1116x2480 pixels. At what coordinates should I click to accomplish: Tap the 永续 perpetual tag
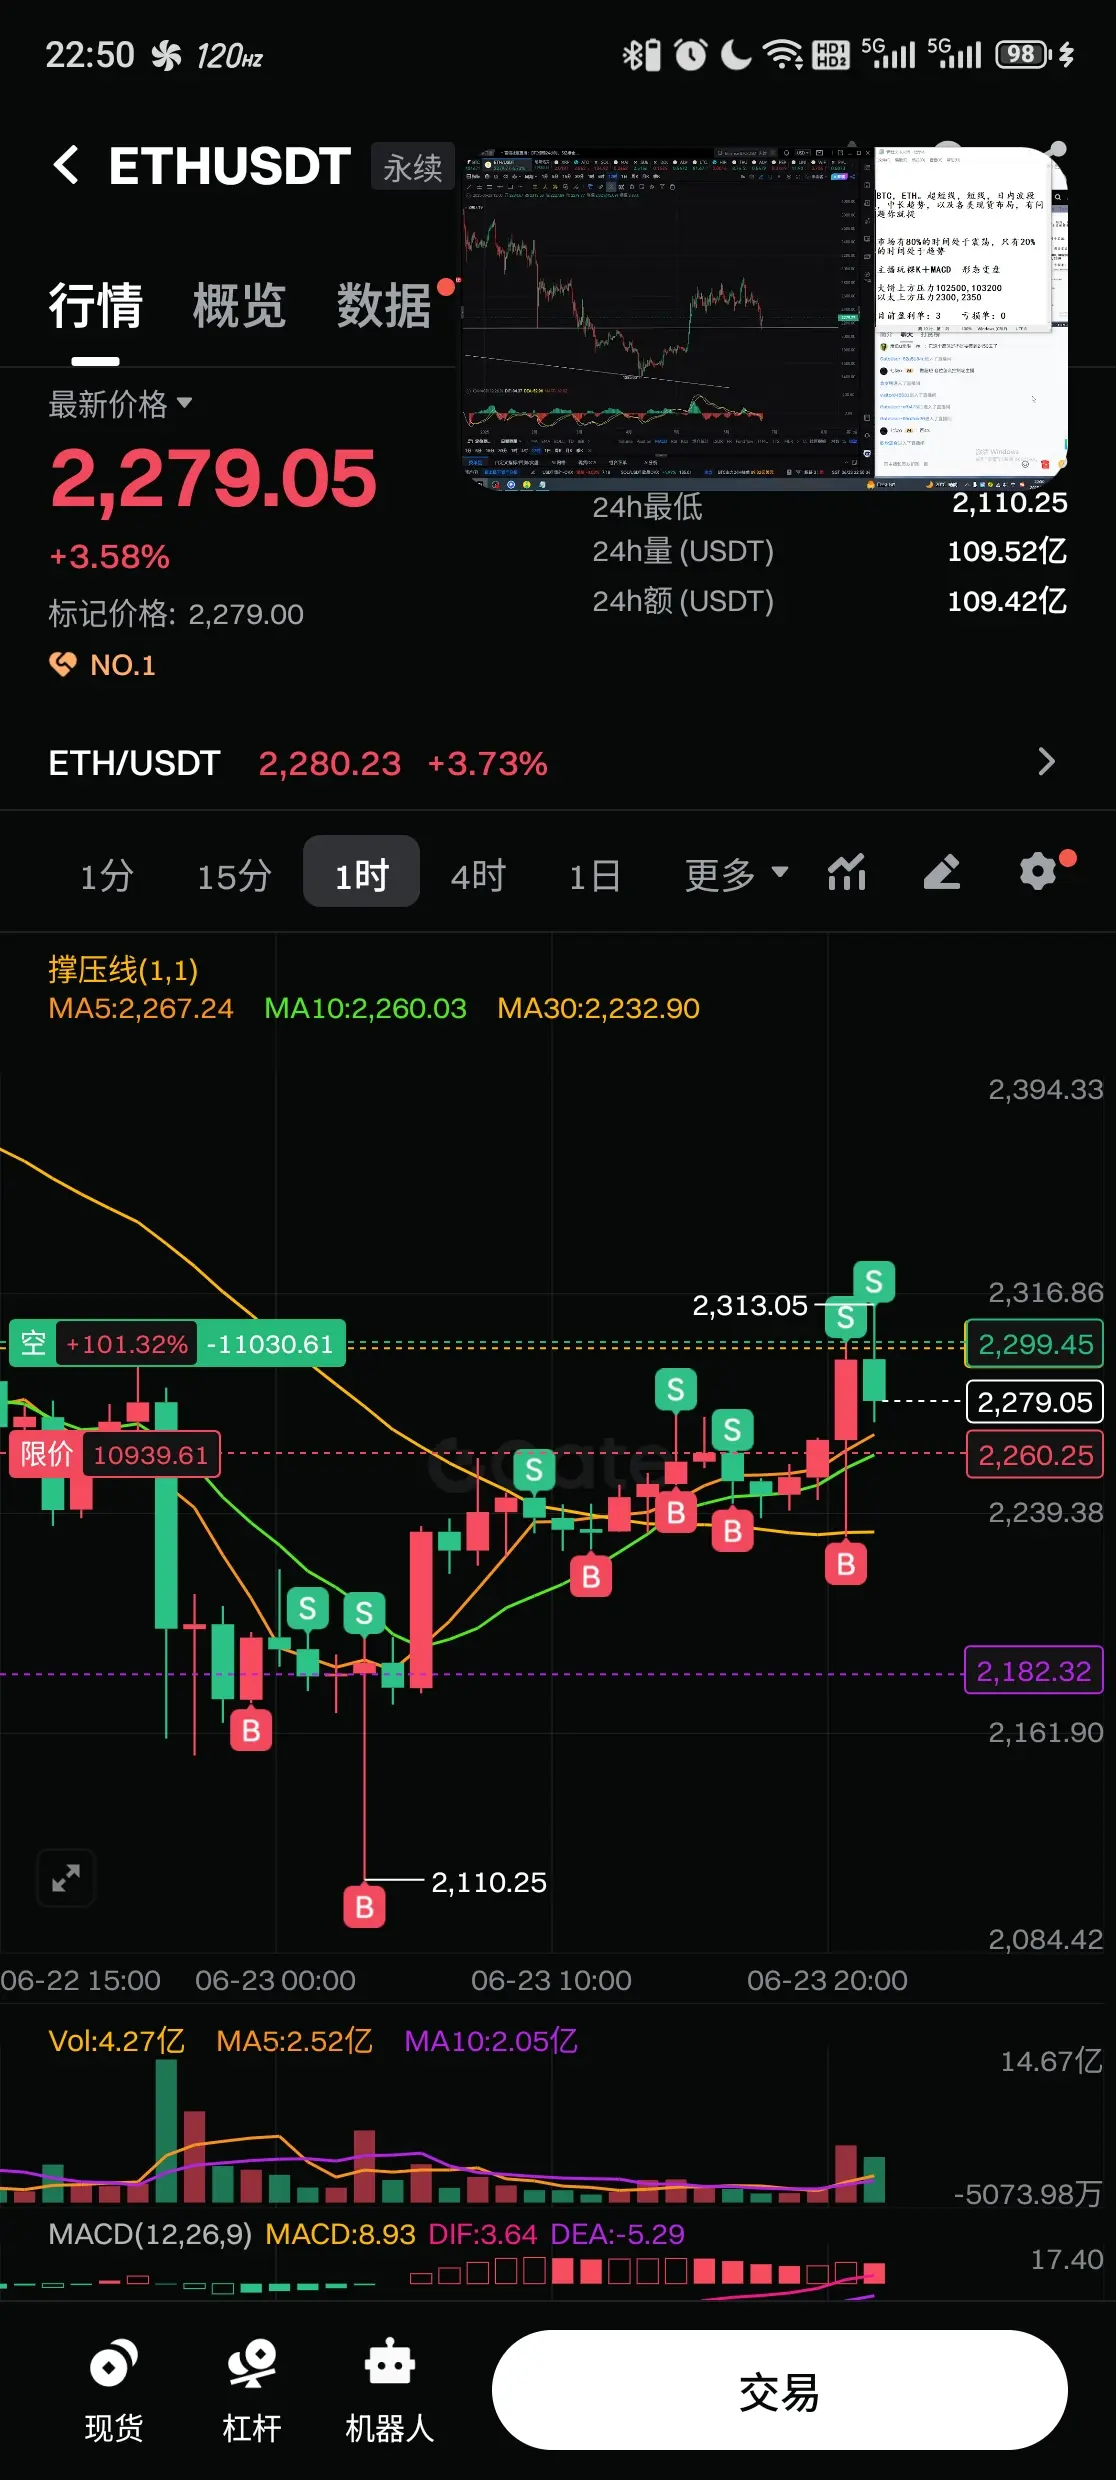click(413, 167)
